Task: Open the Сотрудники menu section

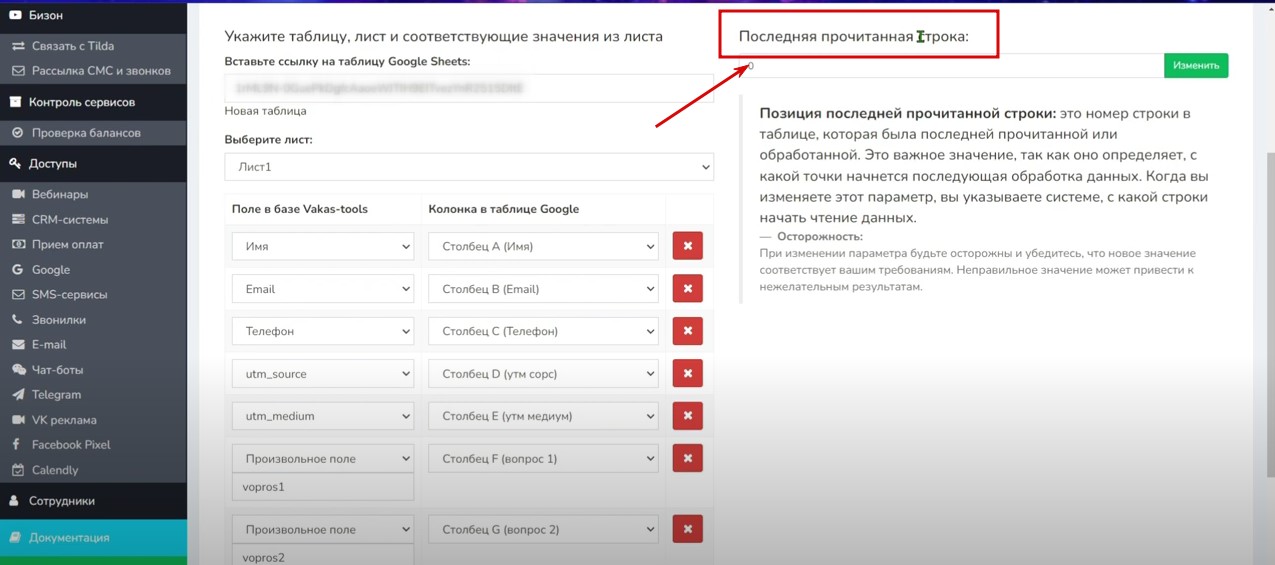Action: point(61,501)
